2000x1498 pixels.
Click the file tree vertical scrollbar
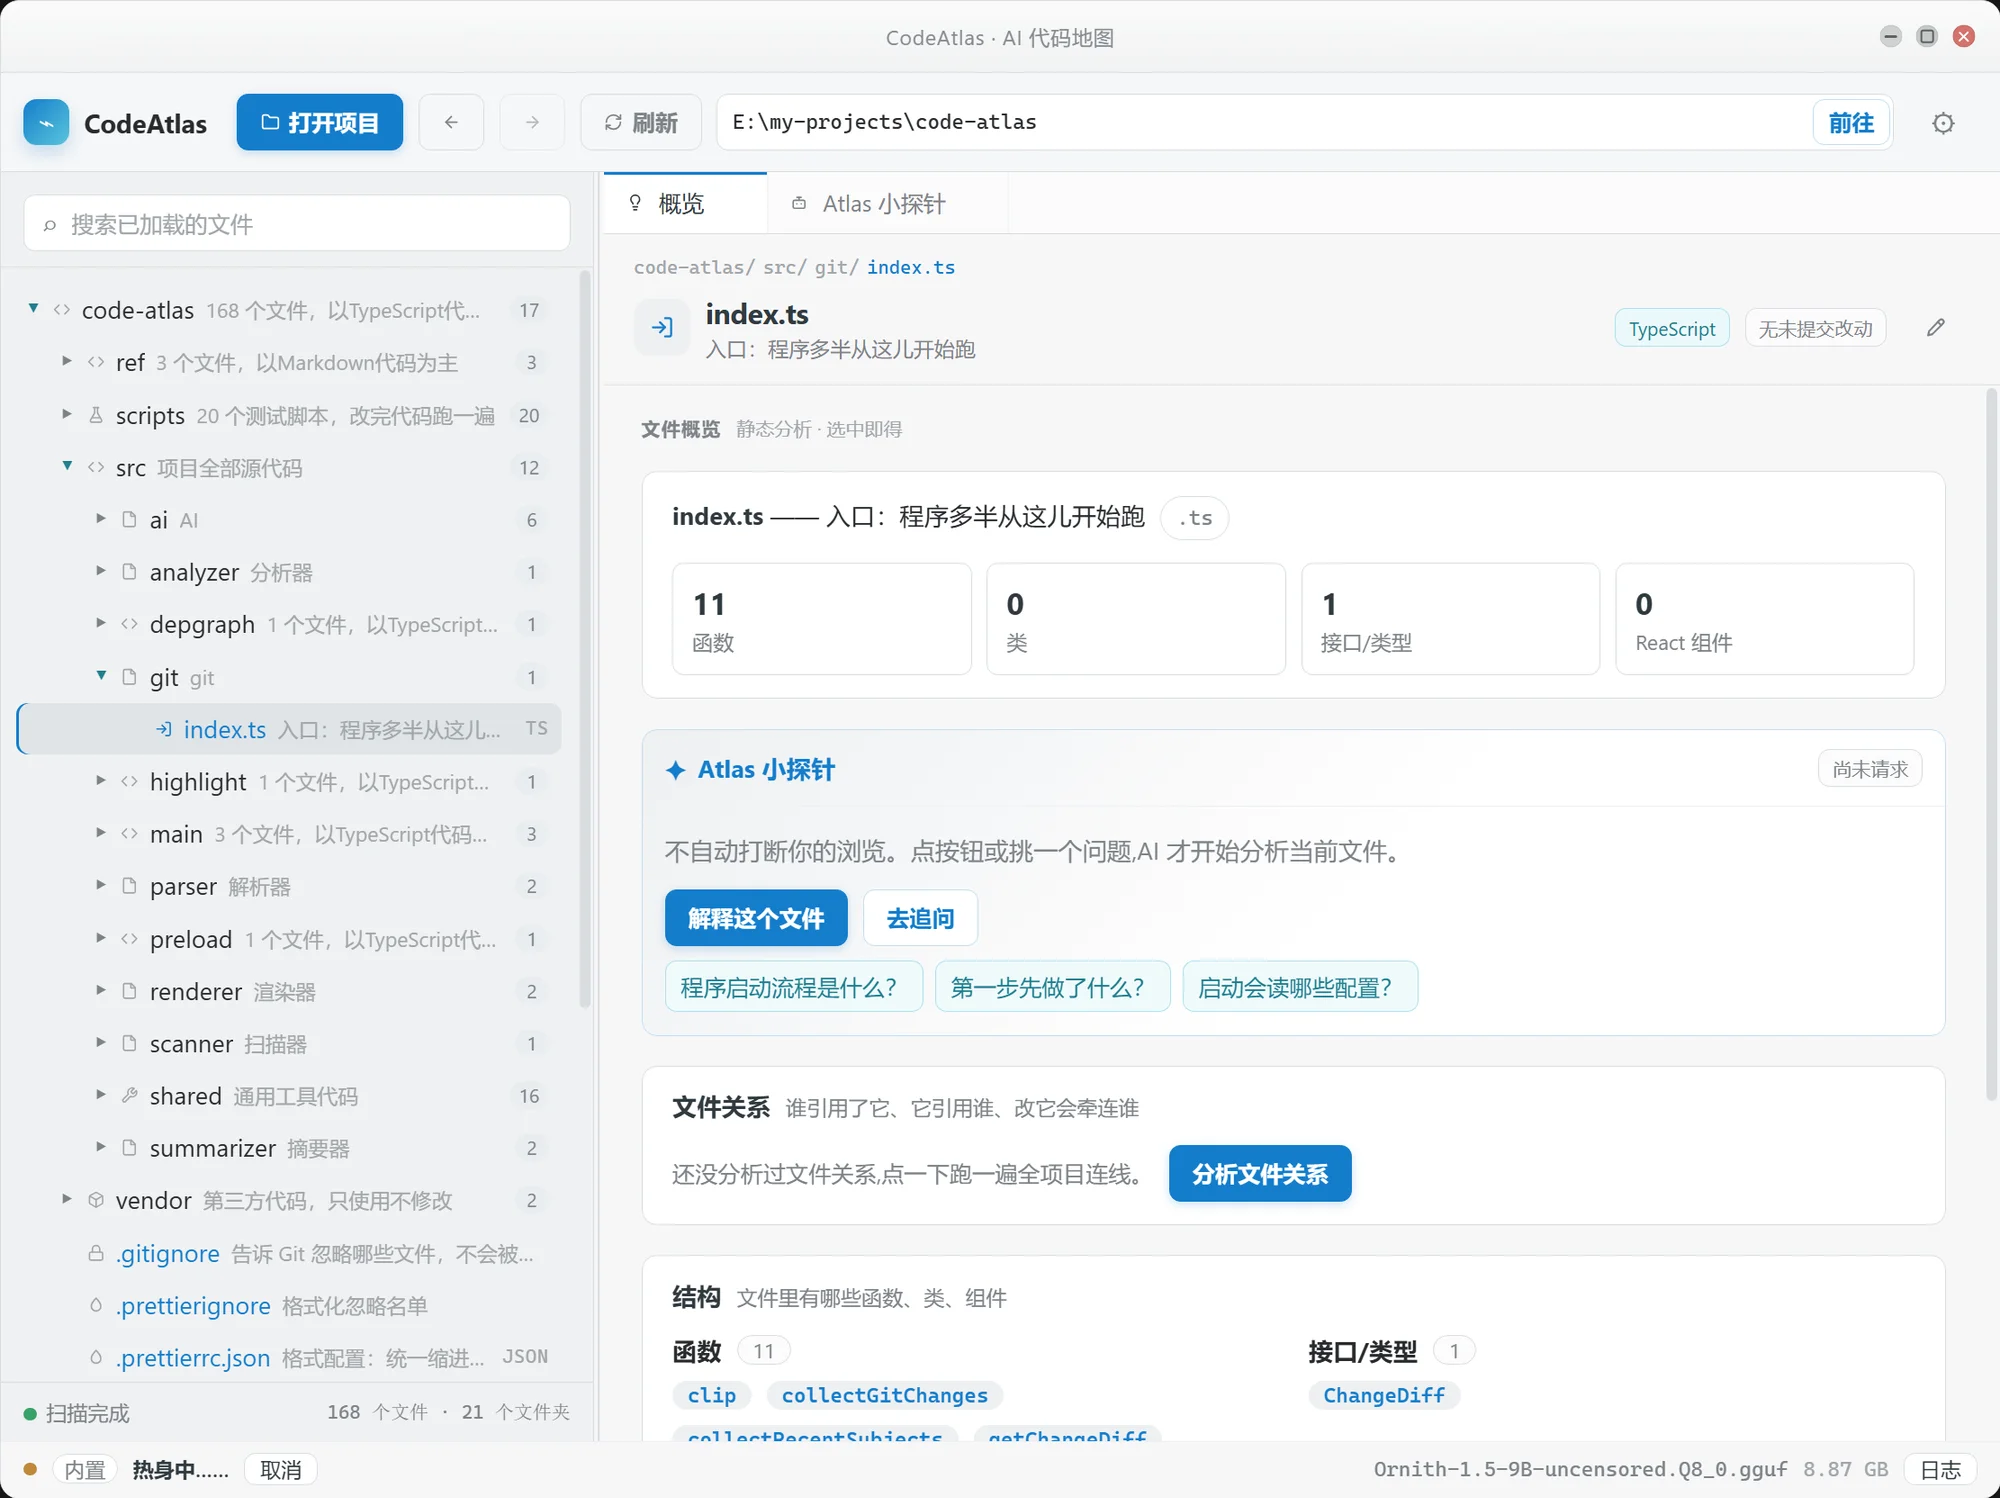pos(585,640)
